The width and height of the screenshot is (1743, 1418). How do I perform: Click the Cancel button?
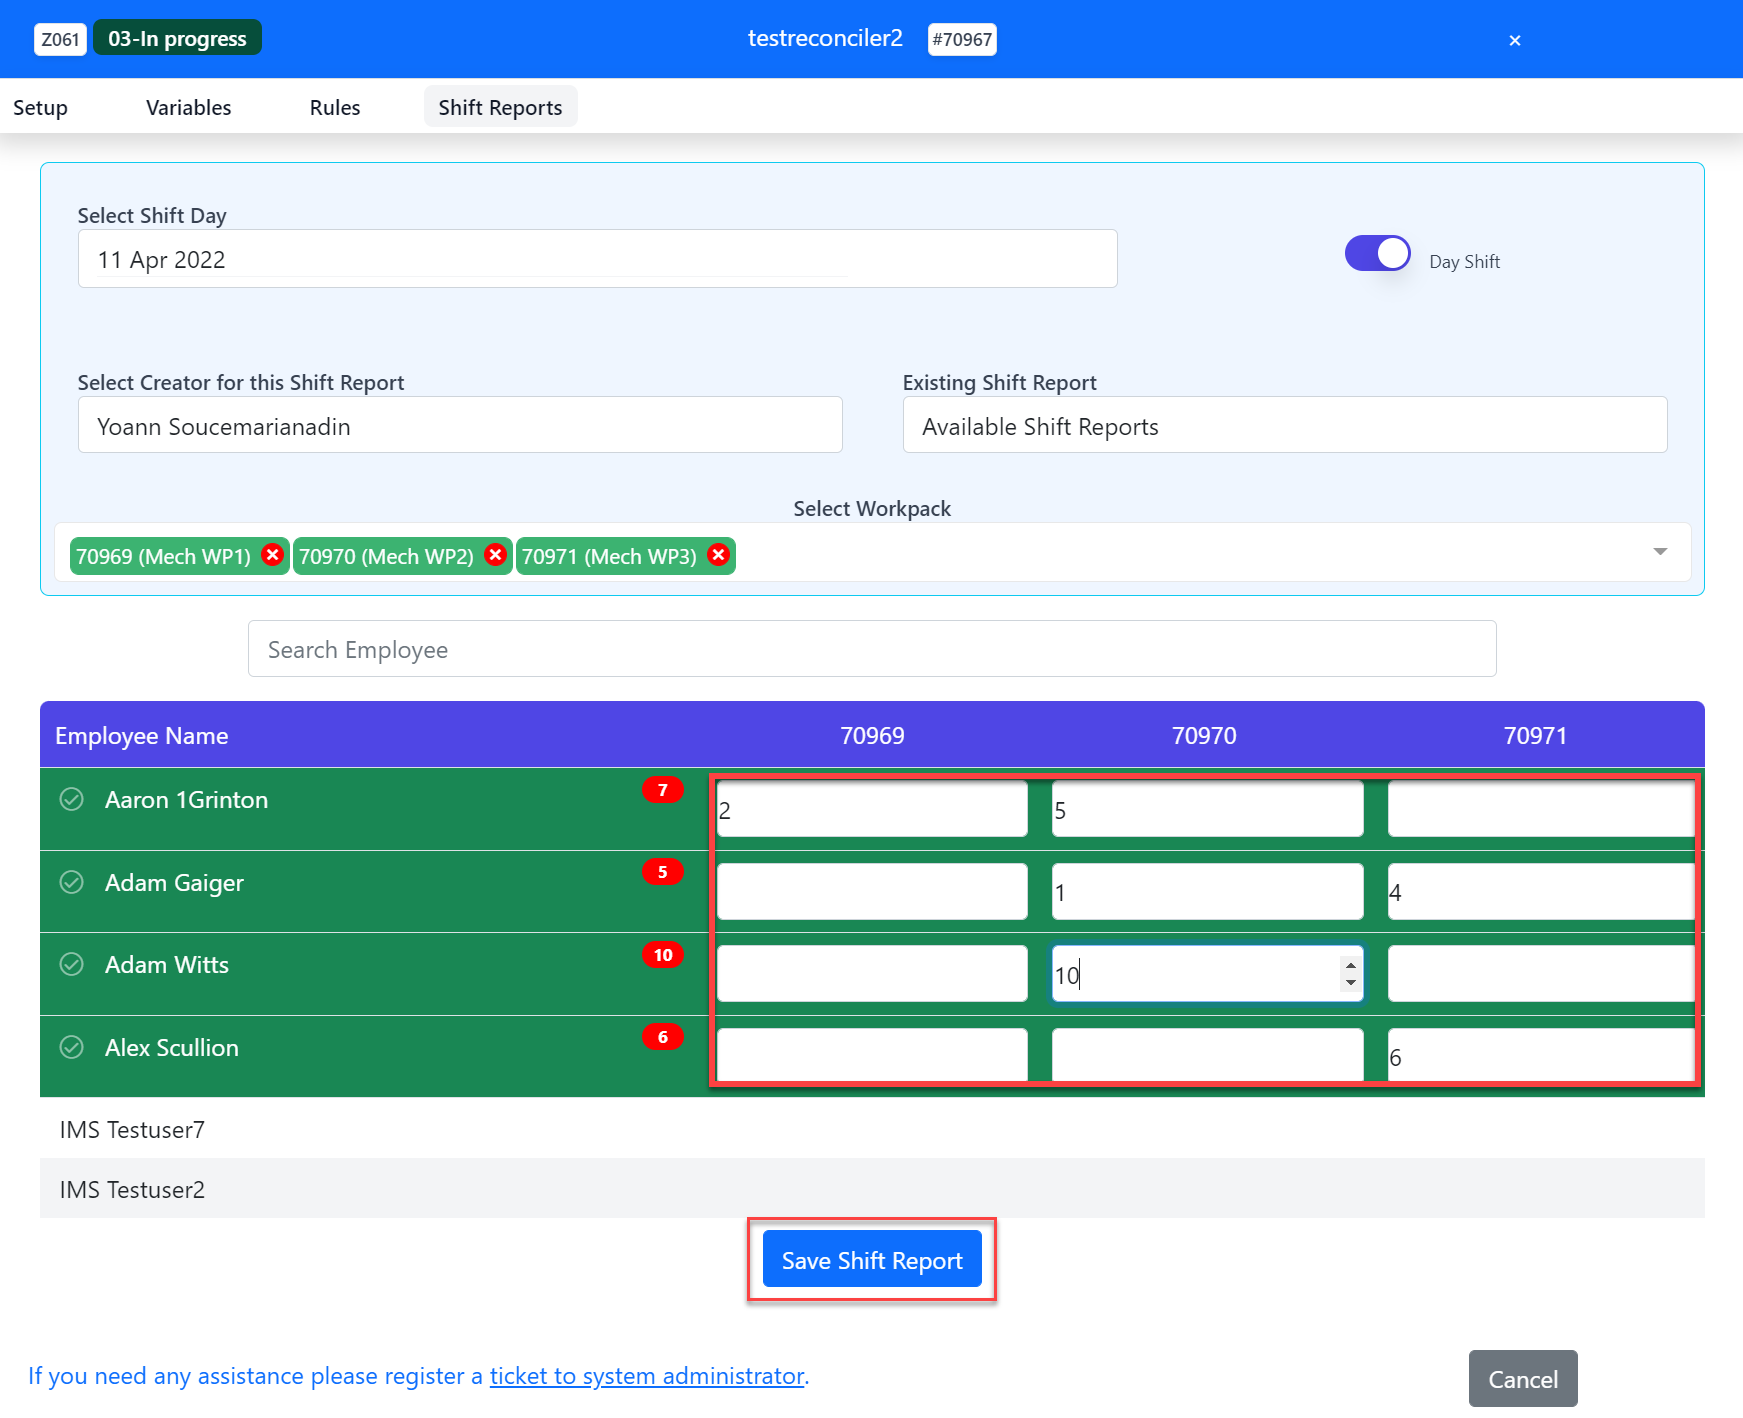1523,1379
